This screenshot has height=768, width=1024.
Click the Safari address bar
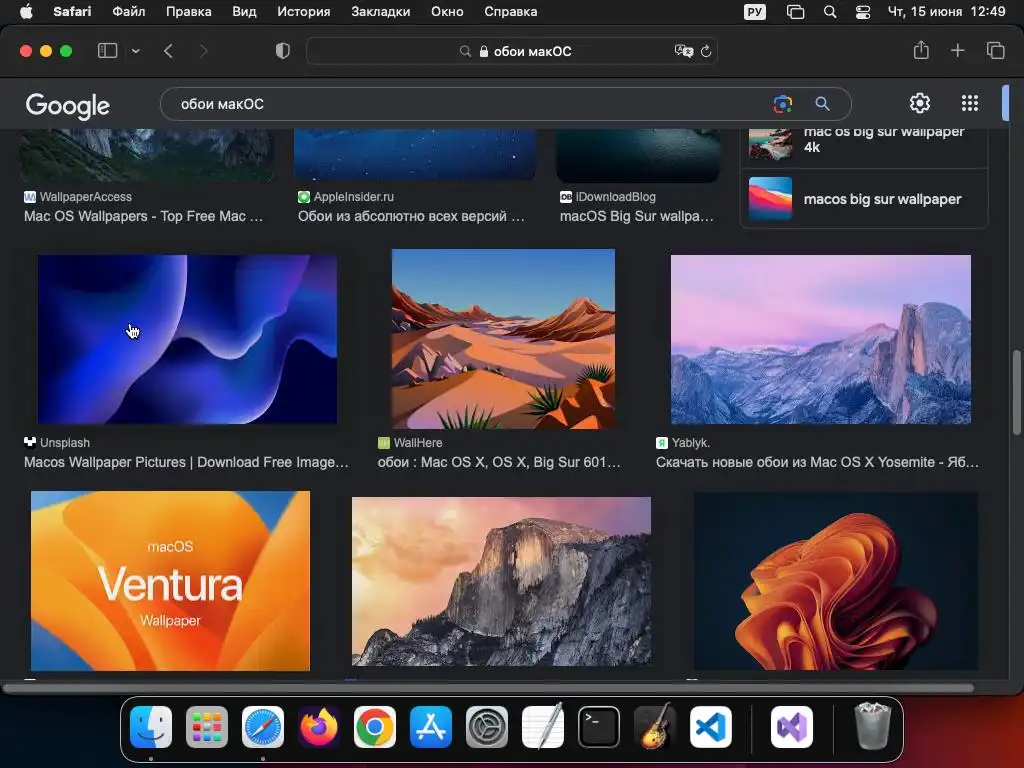click(512, 51)
